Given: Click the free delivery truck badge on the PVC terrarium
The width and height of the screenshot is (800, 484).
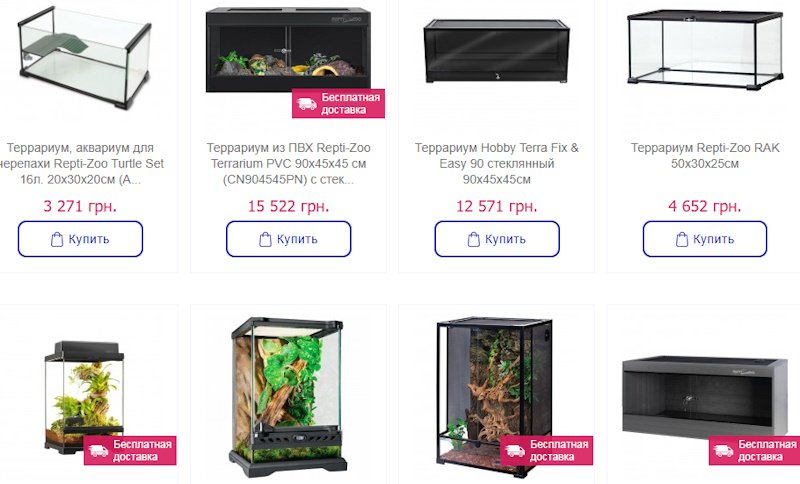Looking at the screenshot, I should coord(338,104).
